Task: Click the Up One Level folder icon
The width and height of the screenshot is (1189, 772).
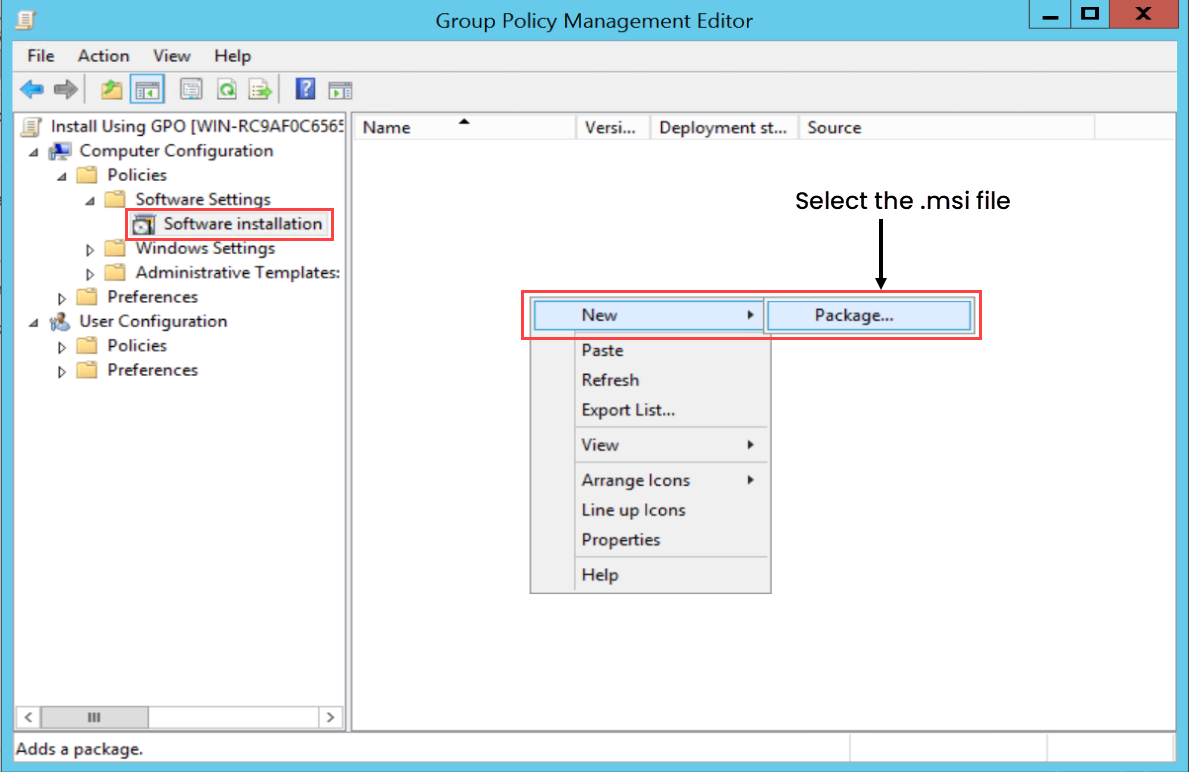Action: click(x=112, y=90)
